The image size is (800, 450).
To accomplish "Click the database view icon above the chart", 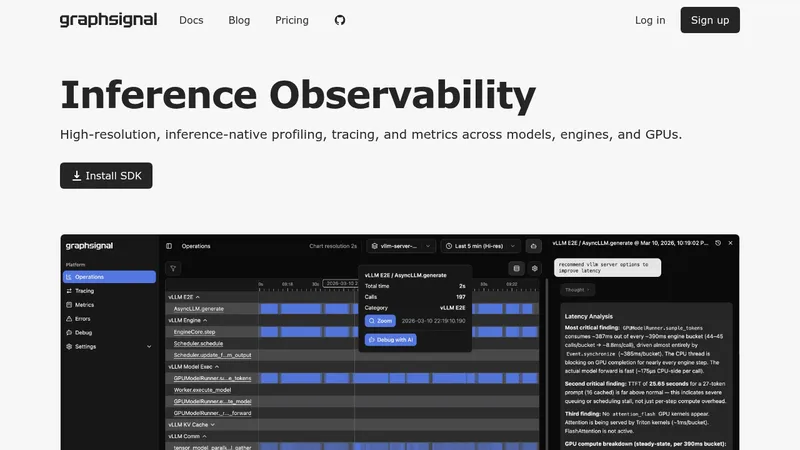I will (516, 268).
